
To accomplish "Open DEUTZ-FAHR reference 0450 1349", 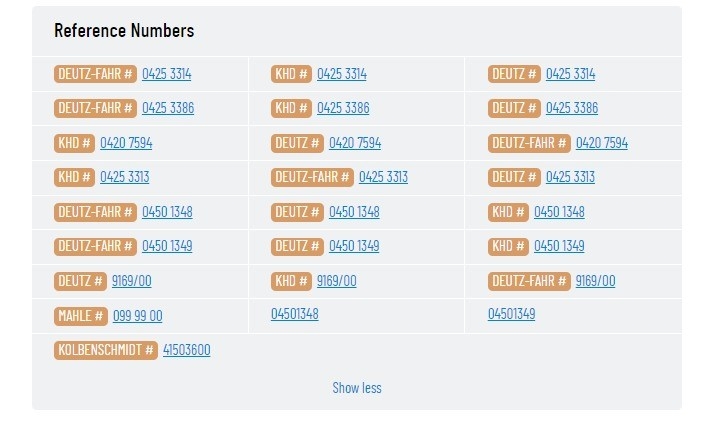I will tap(167, 246).
